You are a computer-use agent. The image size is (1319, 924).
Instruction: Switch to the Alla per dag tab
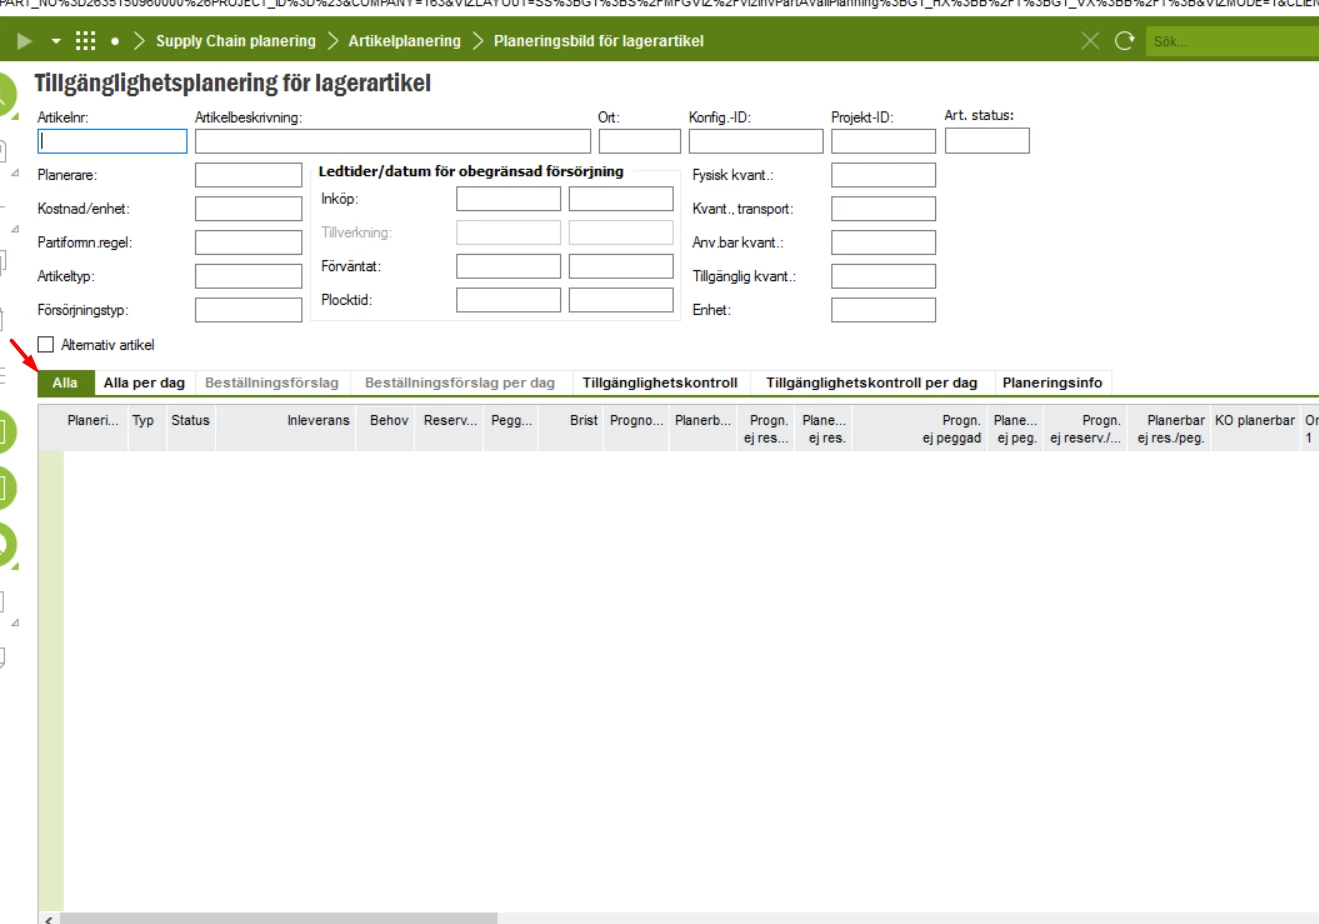click(x=143, y=381)
